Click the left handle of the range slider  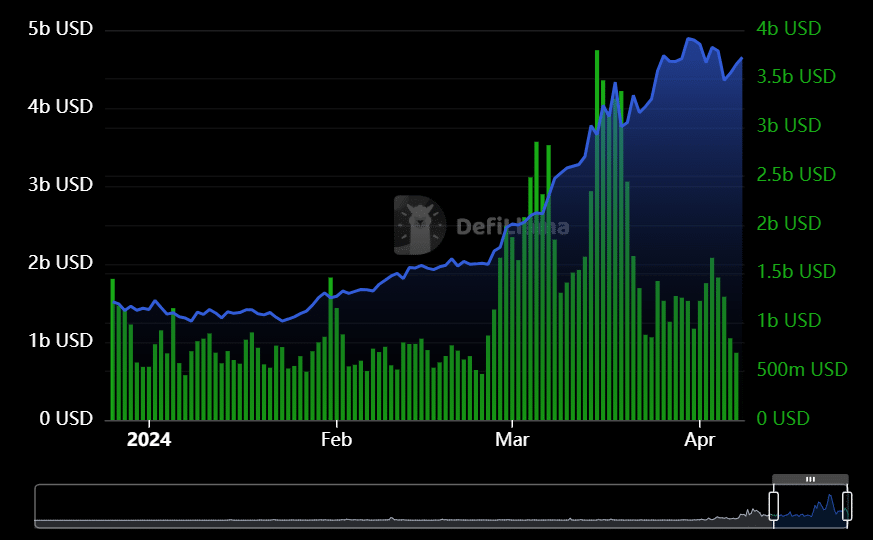click(x=774, y=505)
